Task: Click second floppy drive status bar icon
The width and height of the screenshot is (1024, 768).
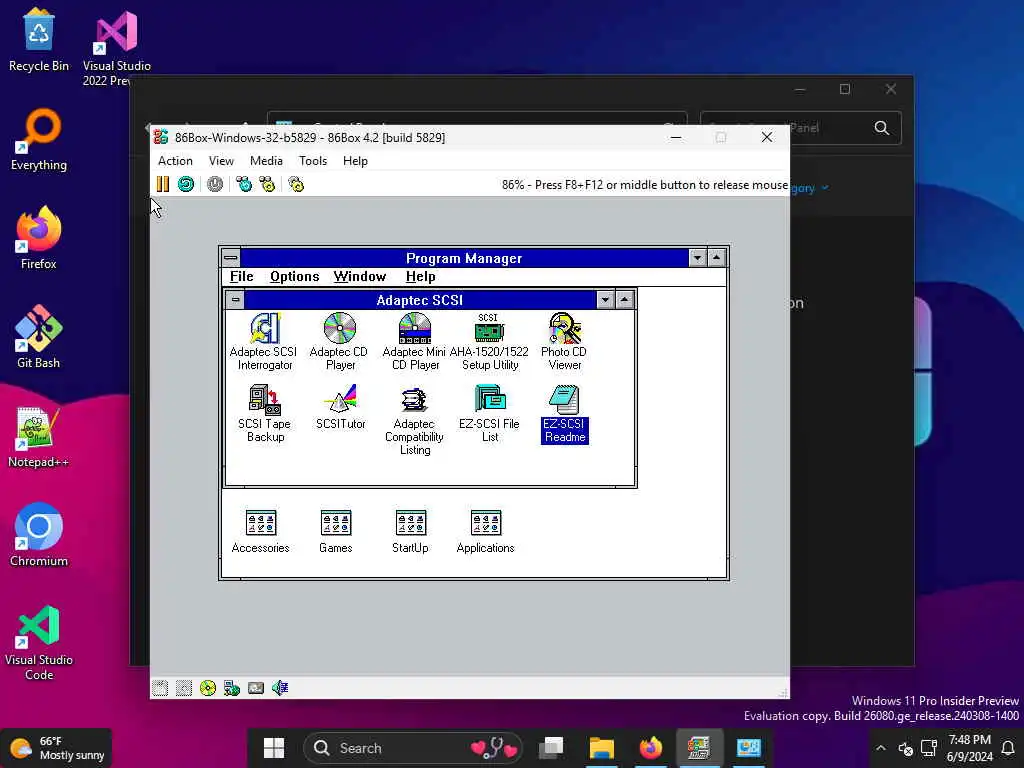Action: 184,688
